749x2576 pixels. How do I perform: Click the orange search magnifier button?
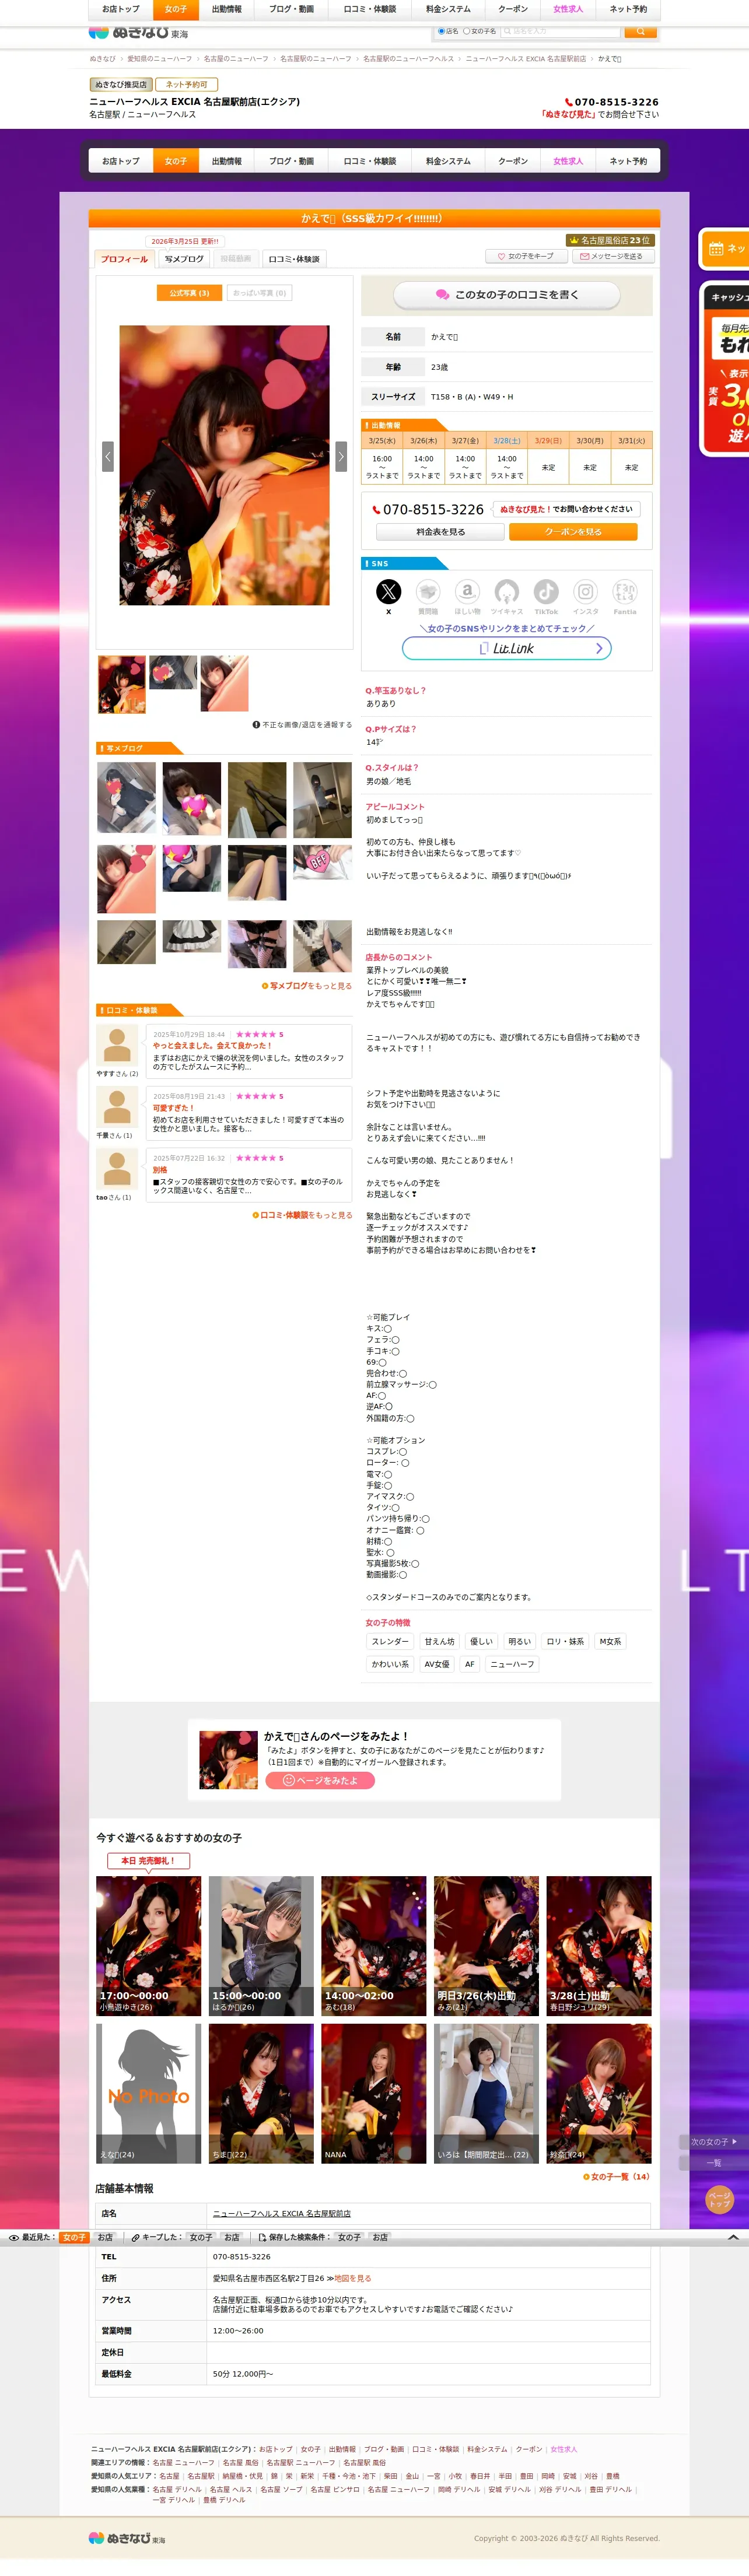click(640, 31)
